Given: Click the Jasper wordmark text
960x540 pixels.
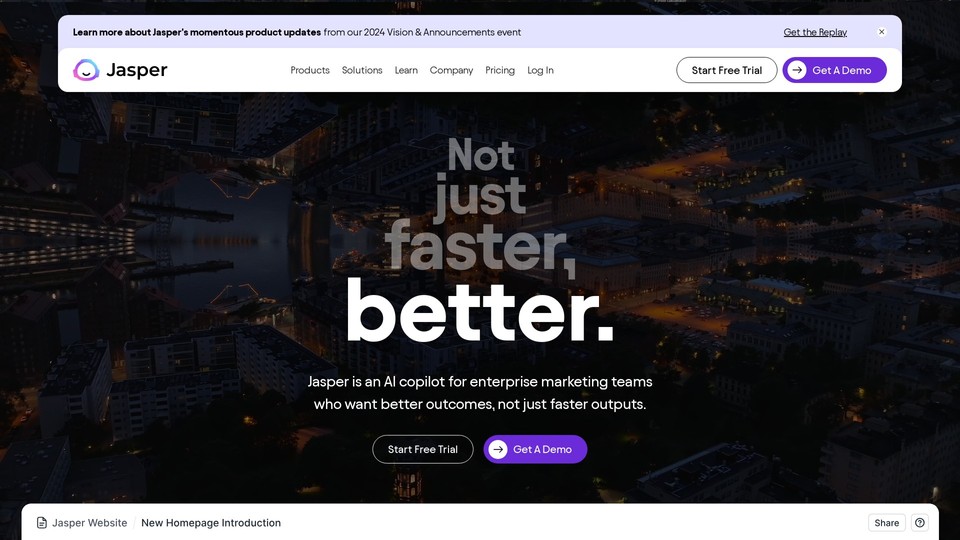Looking at the screenshot, I should 137,70.
